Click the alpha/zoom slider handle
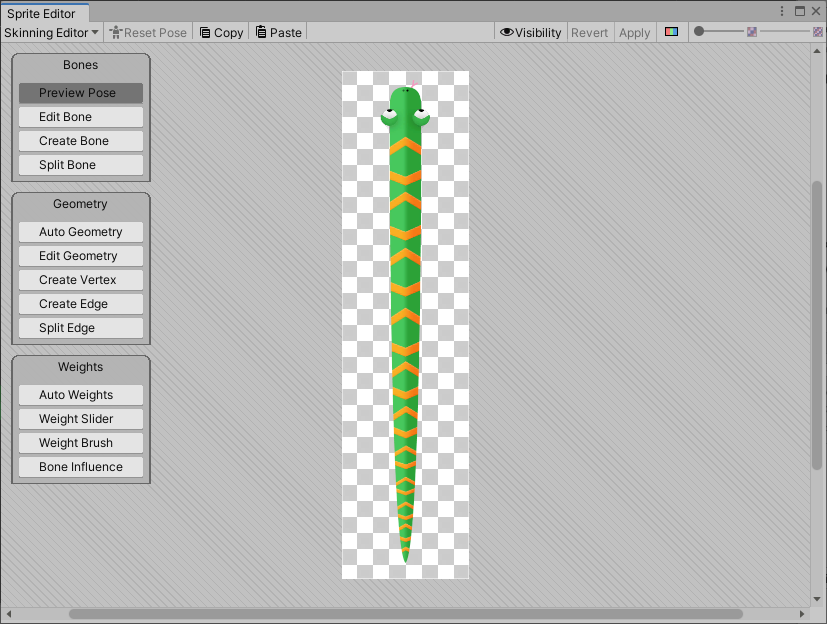 [x=699, y=32]
